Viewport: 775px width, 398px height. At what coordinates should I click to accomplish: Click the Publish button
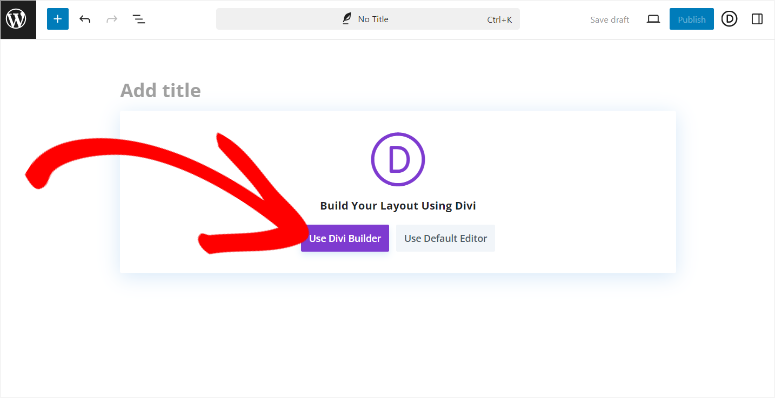tap(691, 19)
